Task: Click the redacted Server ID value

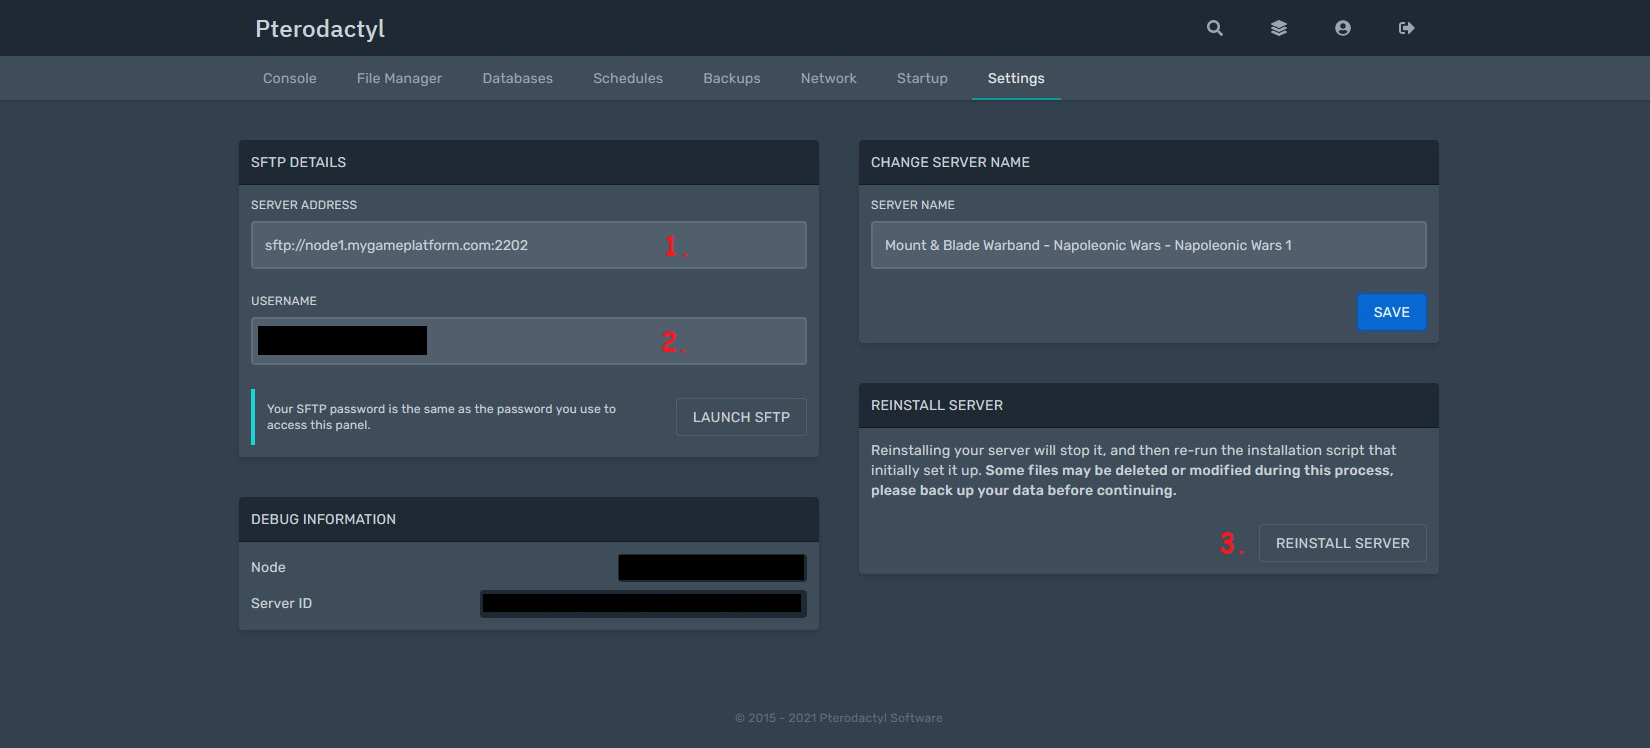Action: [643, 603]
